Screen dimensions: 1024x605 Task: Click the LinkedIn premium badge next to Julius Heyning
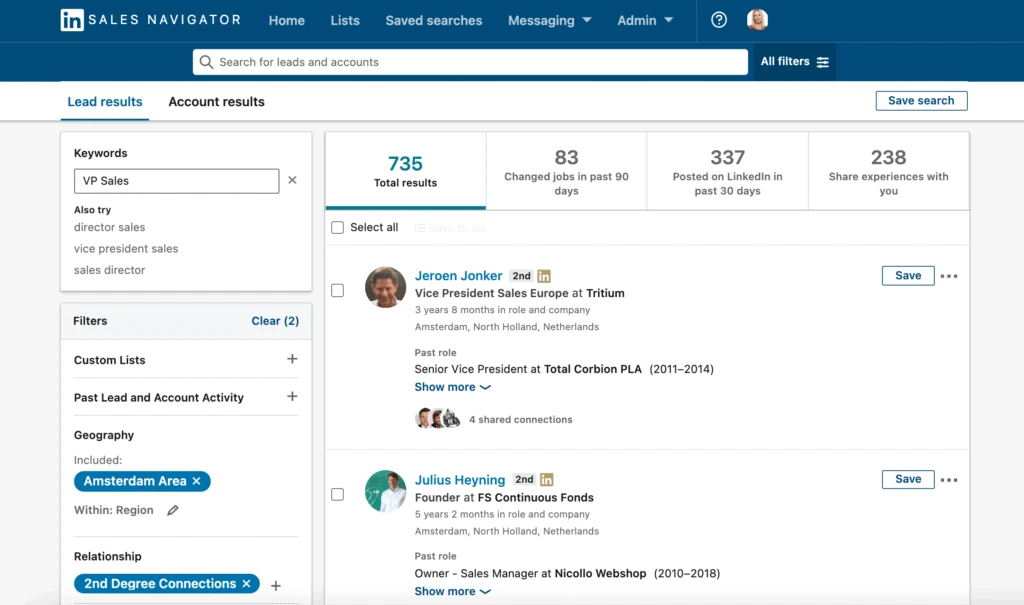(x=547, y=480)
